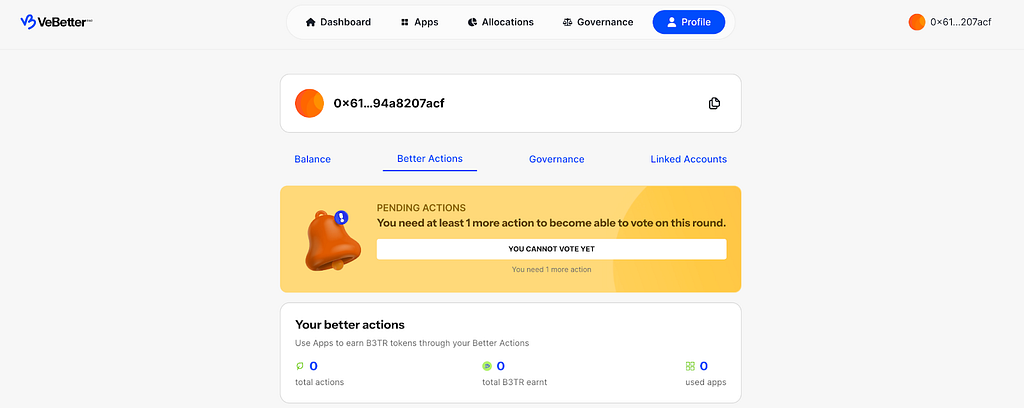
Task: Click the PENDING ACTIONS label
Action: point(421,208)
